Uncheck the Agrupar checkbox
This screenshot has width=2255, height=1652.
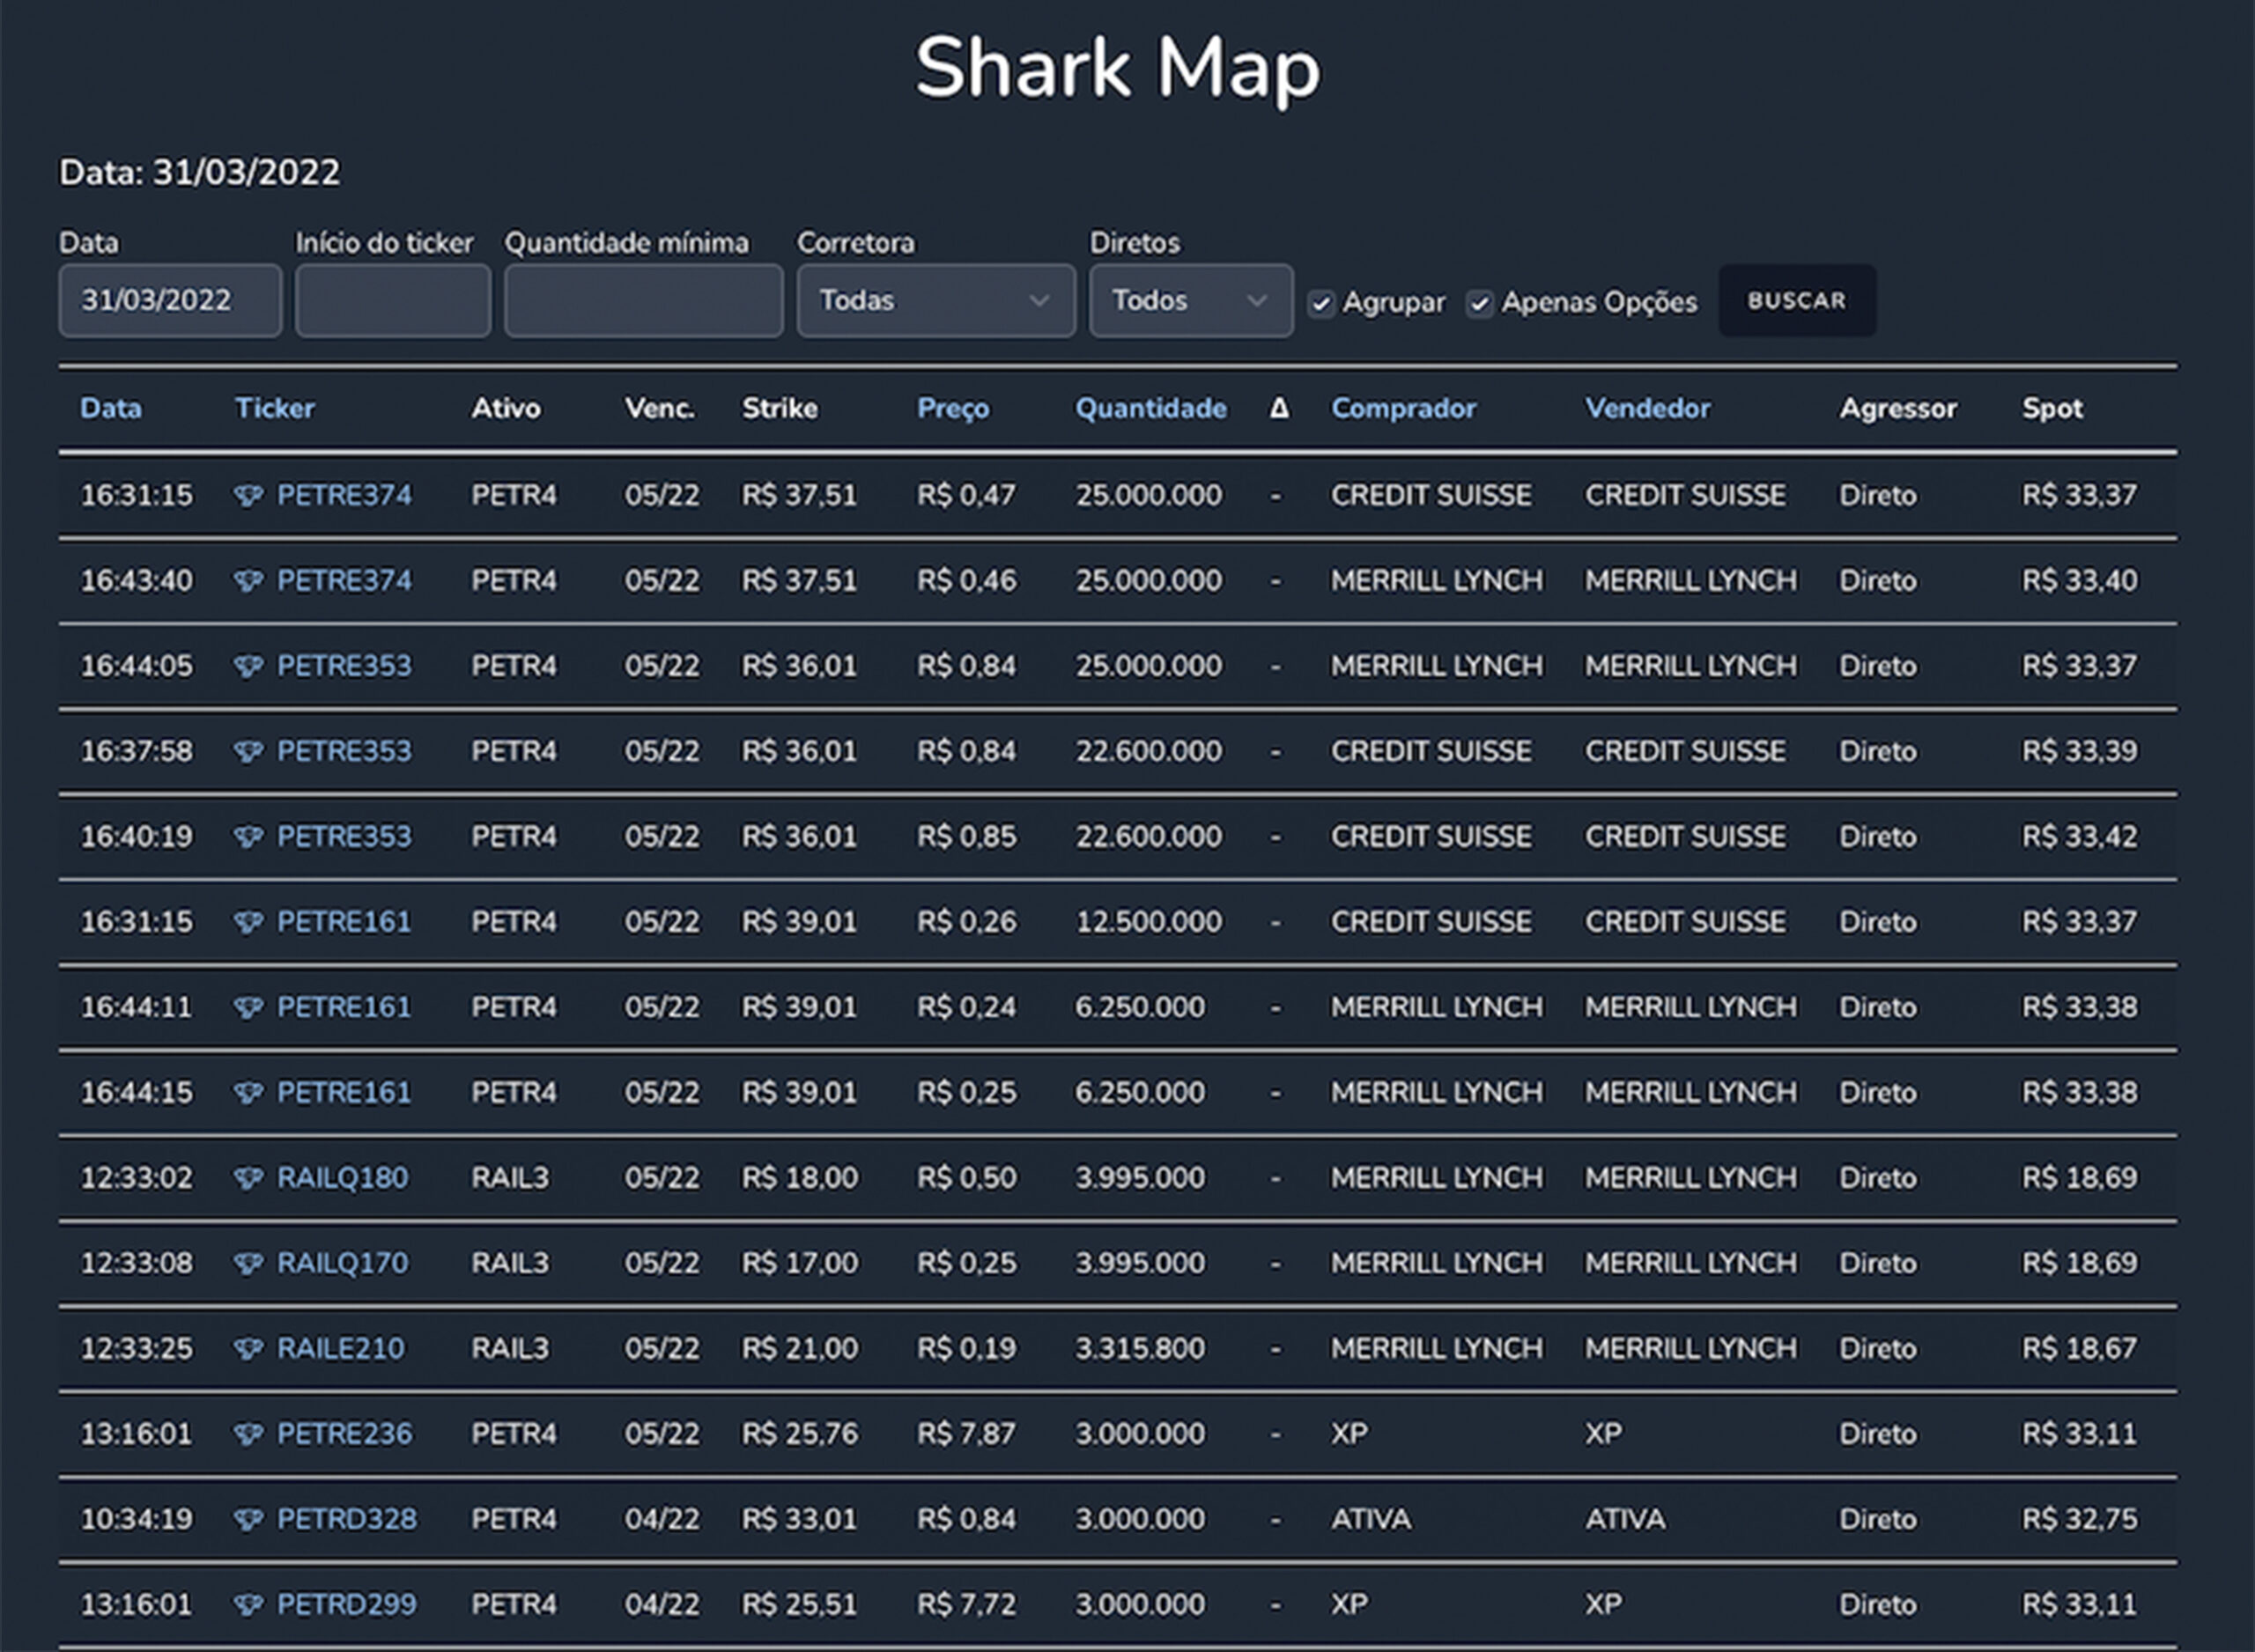pos(1322,302)
